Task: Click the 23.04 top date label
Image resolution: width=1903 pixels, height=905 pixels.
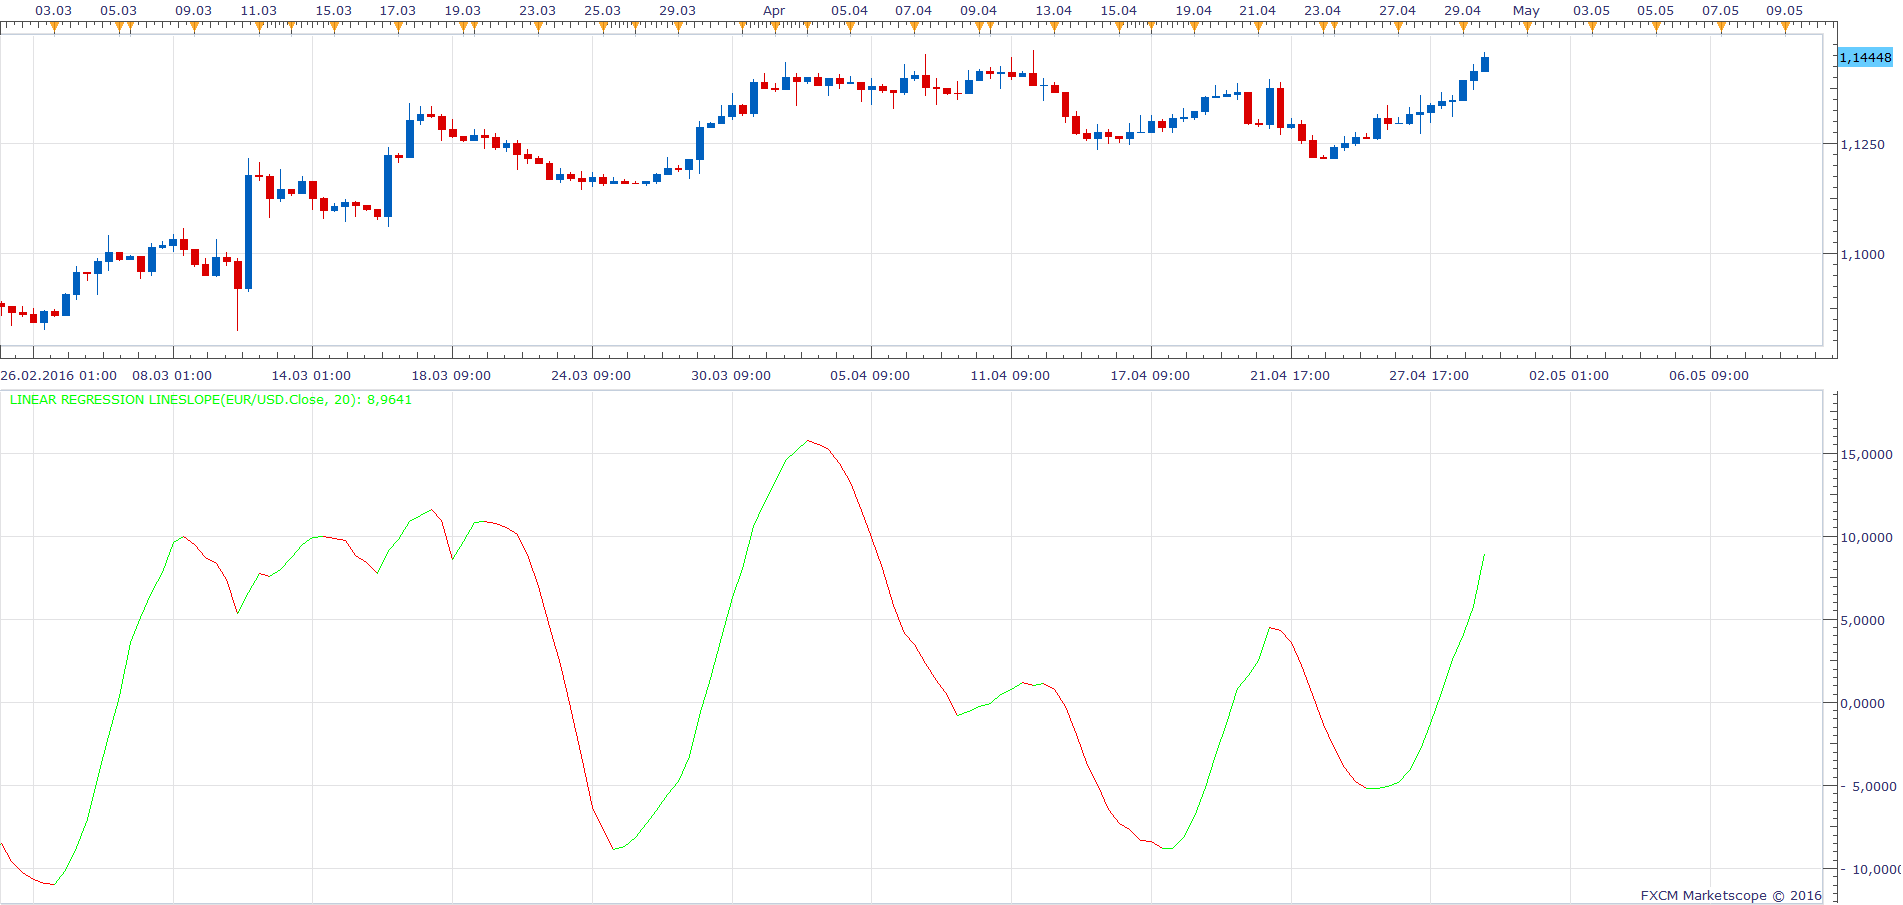Action: pos(1323,10)
